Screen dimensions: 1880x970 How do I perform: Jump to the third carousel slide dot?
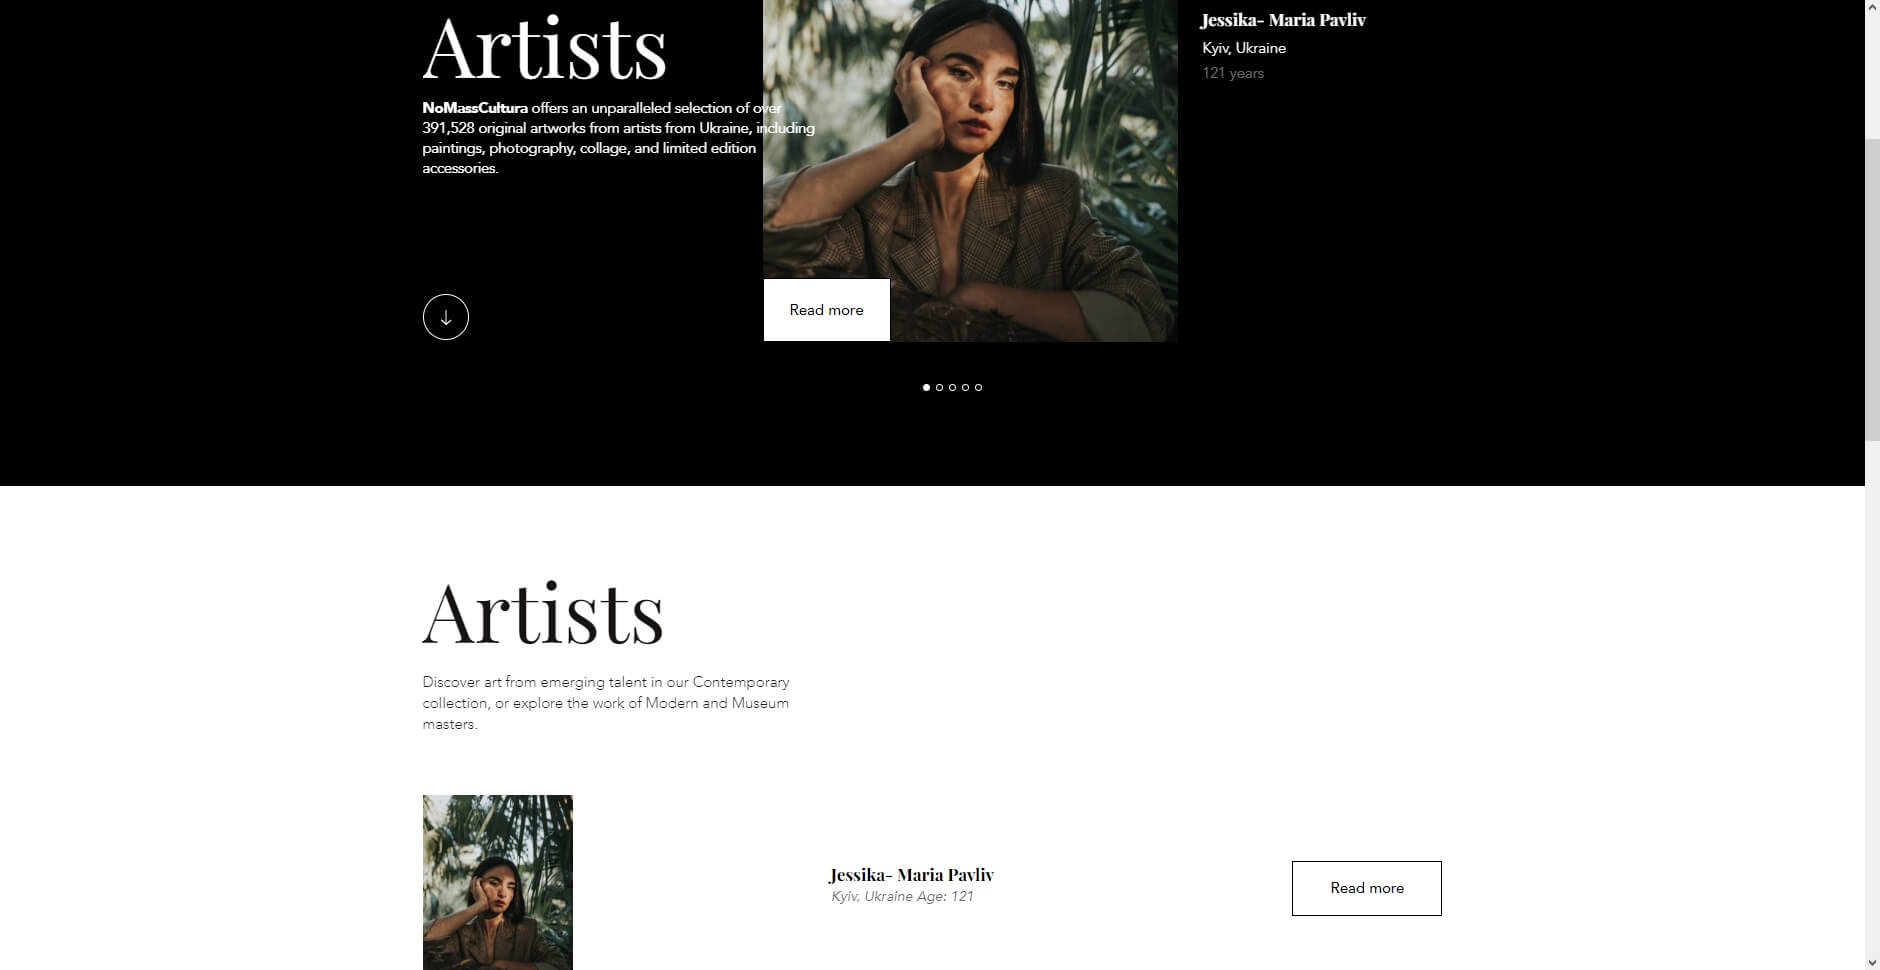pyautogui.click(x=952, y=387)
